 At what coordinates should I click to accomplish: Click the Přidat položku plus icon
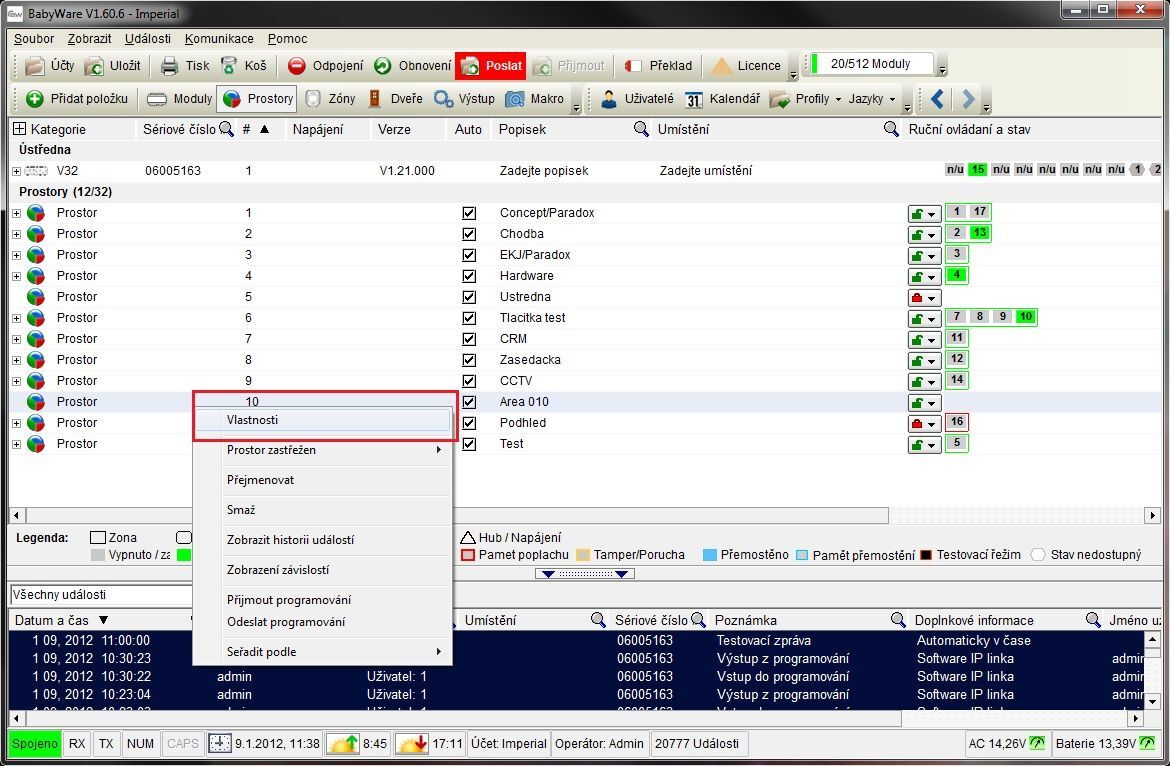point(35,99)
